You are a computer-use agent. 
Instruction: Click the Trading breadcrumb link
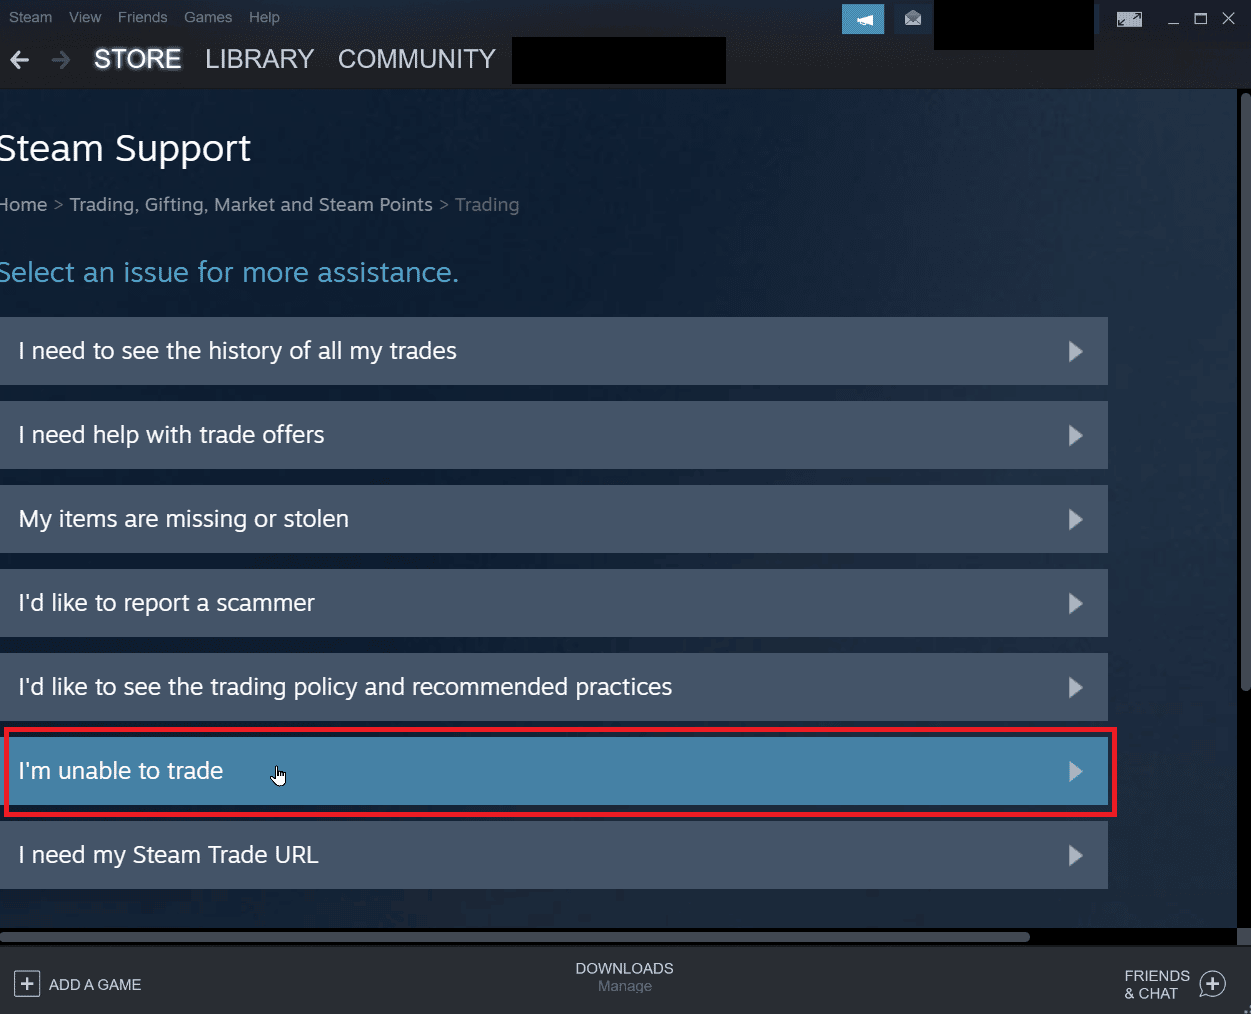487,204
